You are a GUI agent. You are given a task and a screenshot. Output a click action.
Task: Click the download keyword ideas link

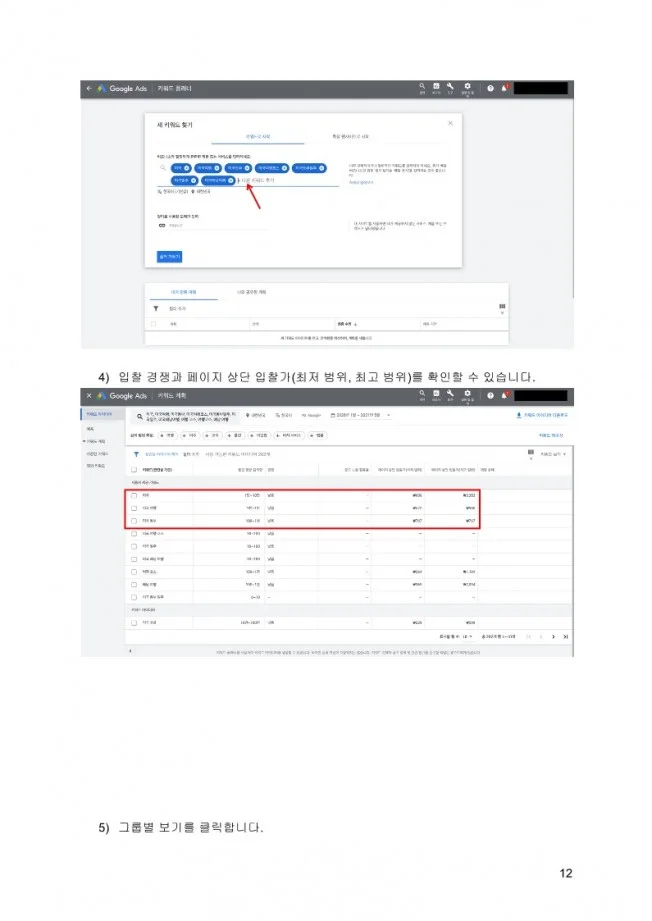tap(542, 415)
